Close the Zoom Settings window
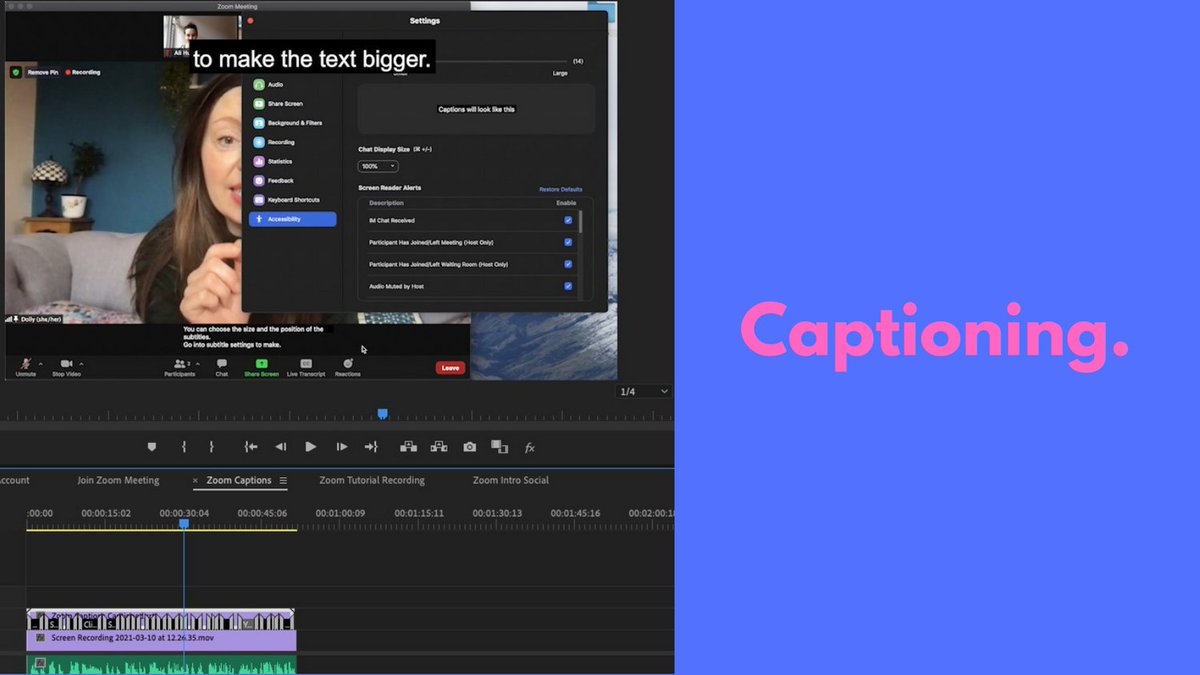1200x675 pixels. click(x=250, y=20)
